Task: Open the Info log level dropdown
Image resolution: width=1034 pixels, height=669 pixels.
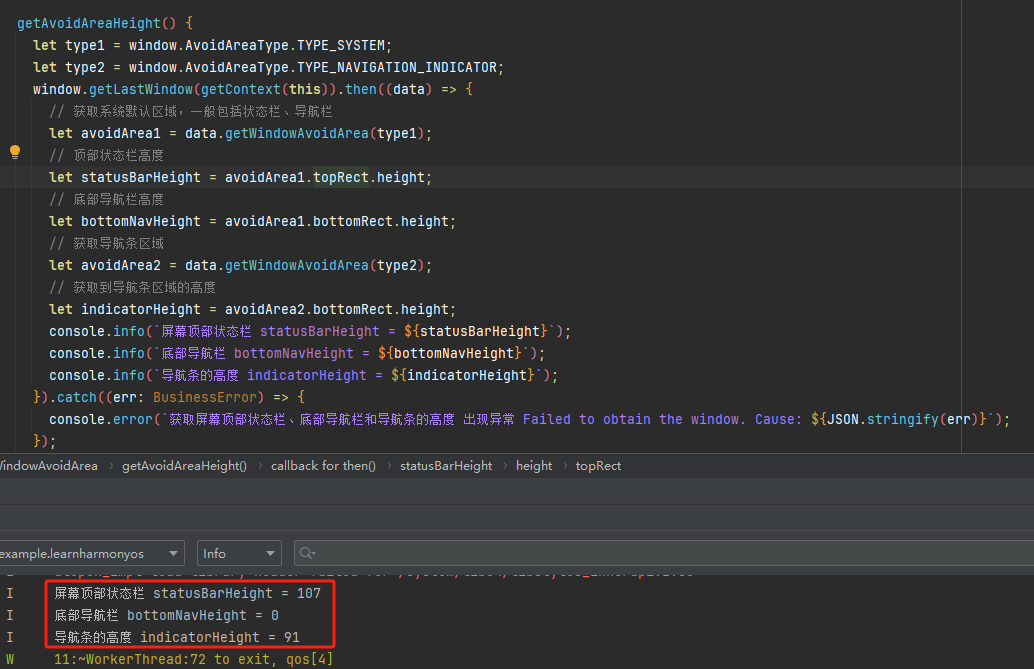Action: (x=239, y=554)
